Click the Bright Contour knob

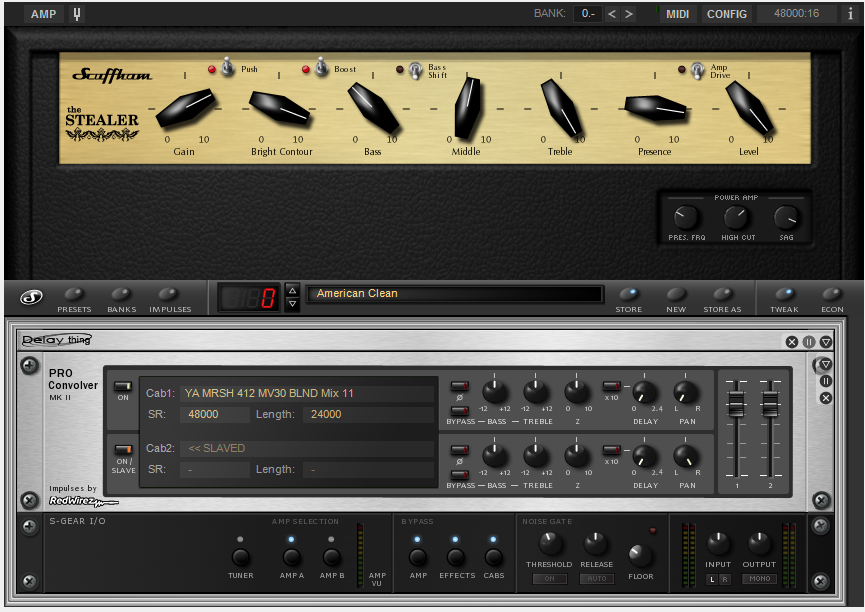click(280, 108)
